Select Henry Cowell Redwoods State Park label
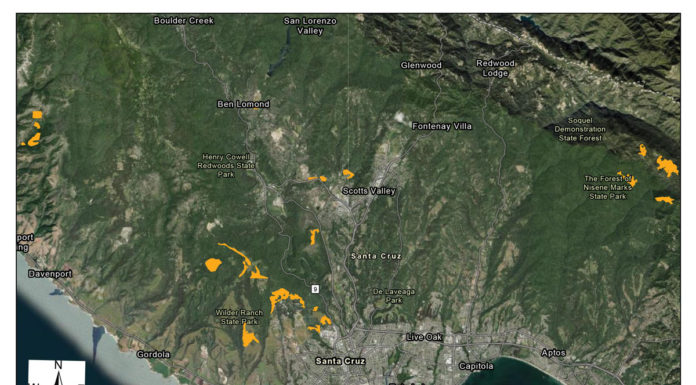Image resolution: width=696 pixels, height=385 pixels. (x=226, y=166)
